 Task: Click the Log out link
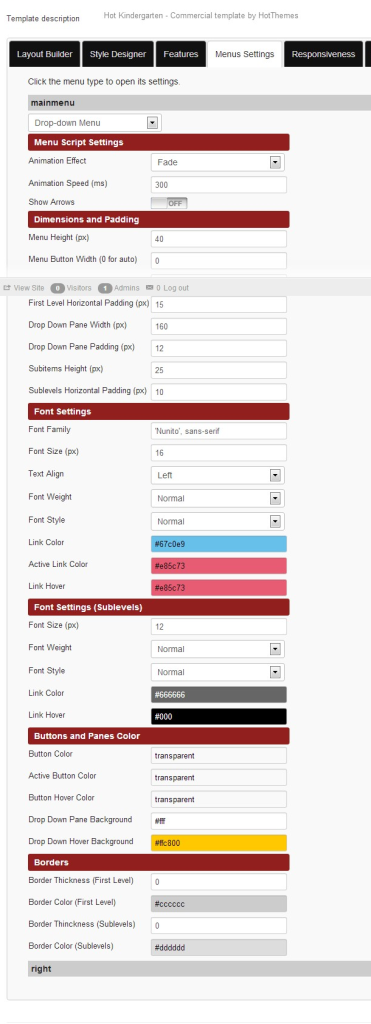click(x=176, y=288)
